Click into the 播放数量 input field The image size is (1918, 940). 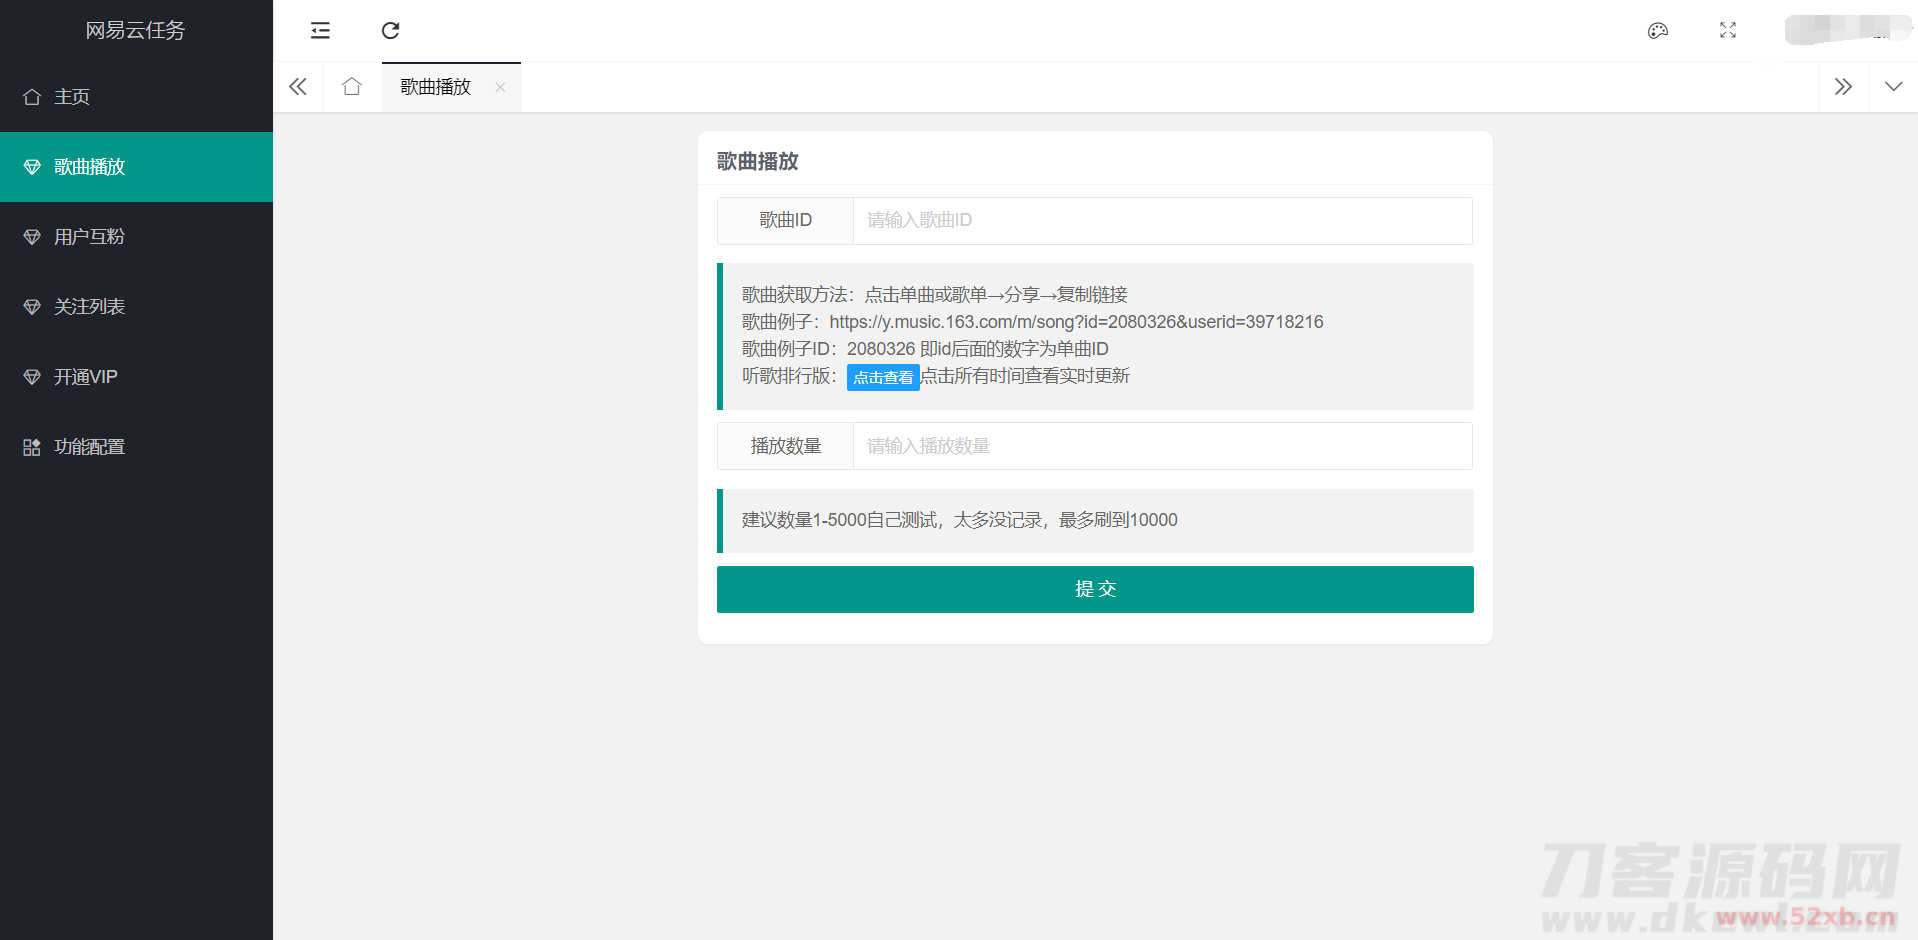[x=1161, y=446]
